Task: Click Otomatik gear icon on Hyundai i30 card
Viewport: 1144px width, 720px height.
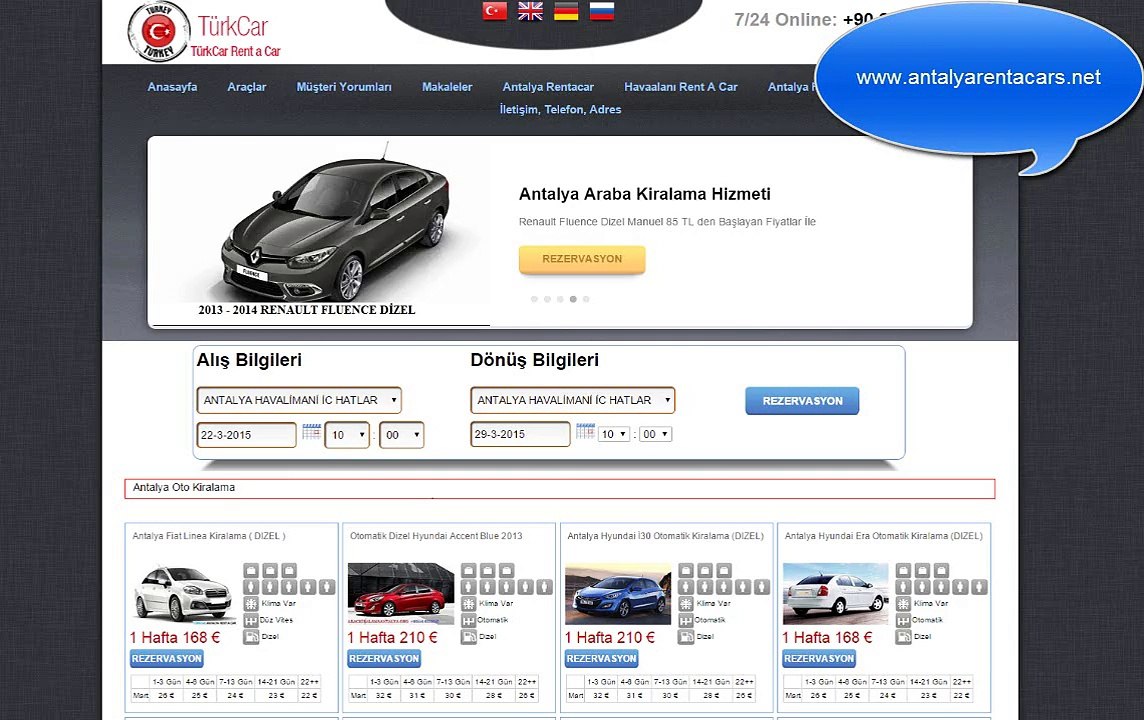Action: click(686, 620)
